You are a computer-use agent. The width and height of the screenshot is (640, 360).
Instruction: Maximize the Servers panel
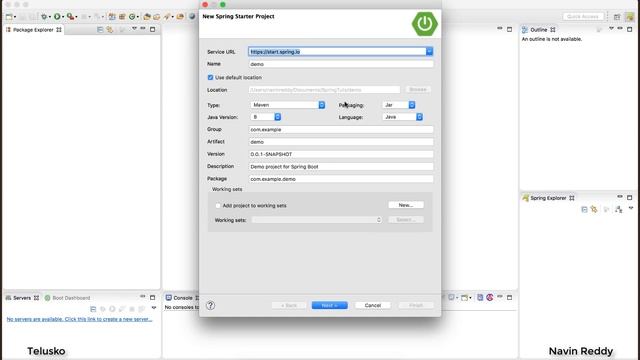153,298
